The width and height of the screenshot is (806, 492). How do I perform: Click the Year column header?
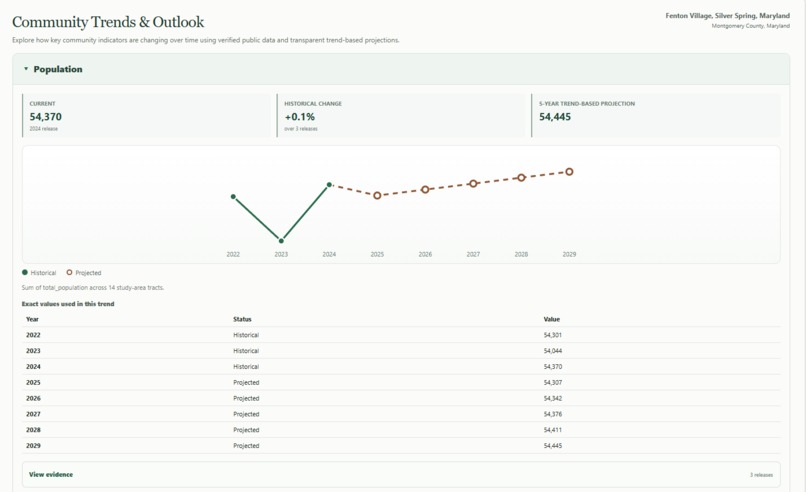point(32,319)
